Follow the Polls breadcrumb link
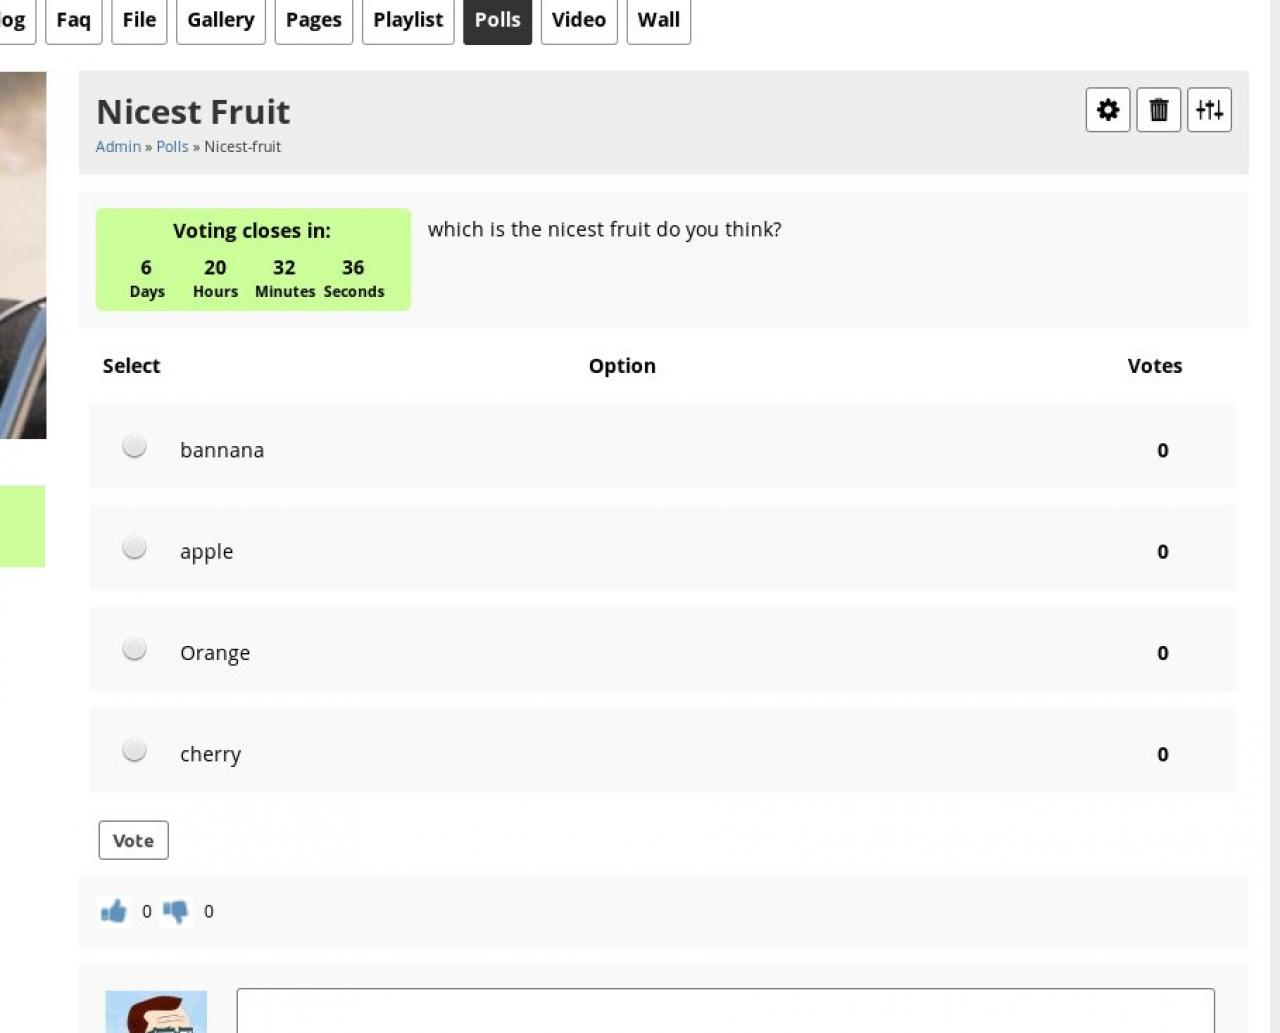Image resolution: width=1280 pixels, height=1033 pixels. [x=172, y=146]
